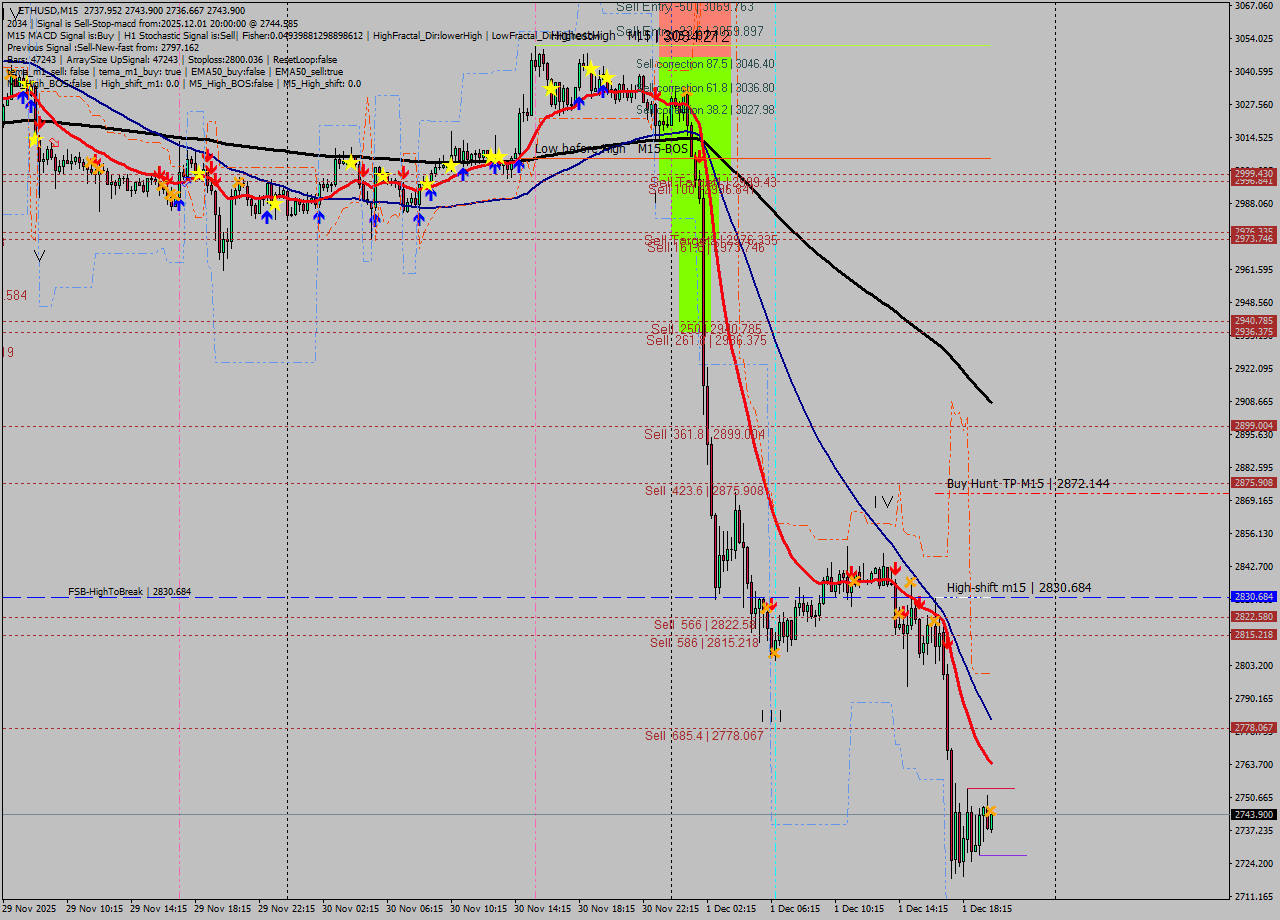The image size is (1280, 920).
Task: Click the blue 2830.684 price tag on axis
Action: [1253, 596]
